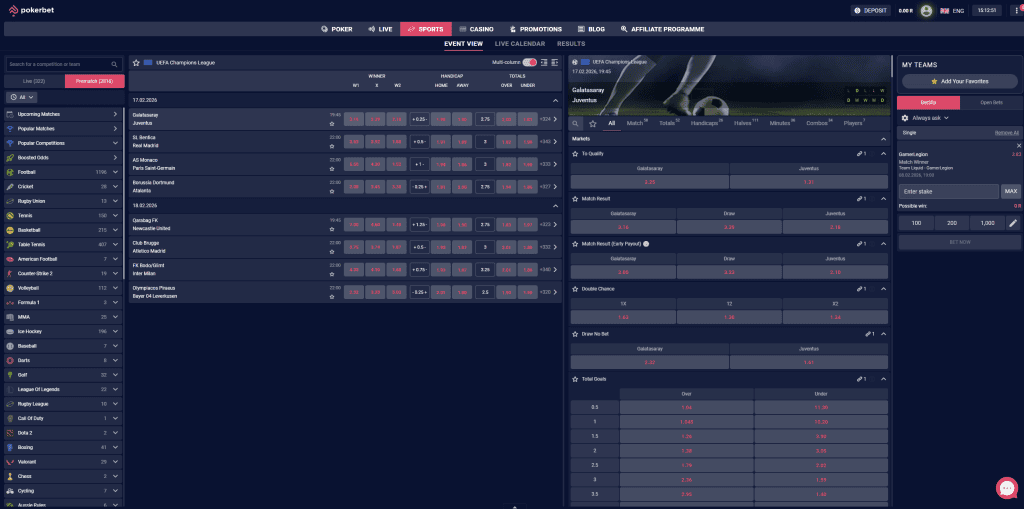Favorite the Galatasaray vs Juventus match star
The image size is (1024, 509).
point(332,123)
